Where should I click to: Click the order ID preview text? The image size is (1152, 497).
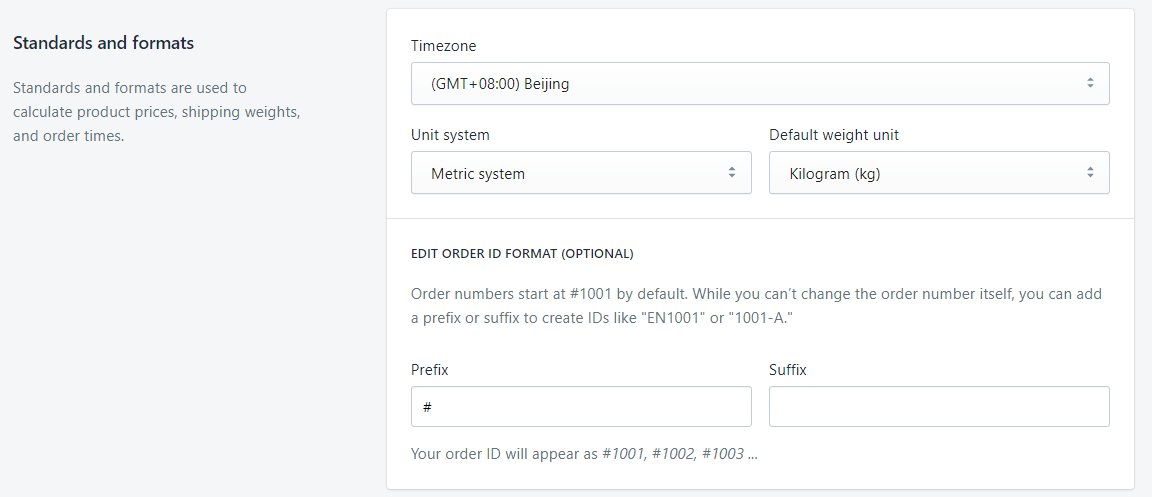point(584,453)
